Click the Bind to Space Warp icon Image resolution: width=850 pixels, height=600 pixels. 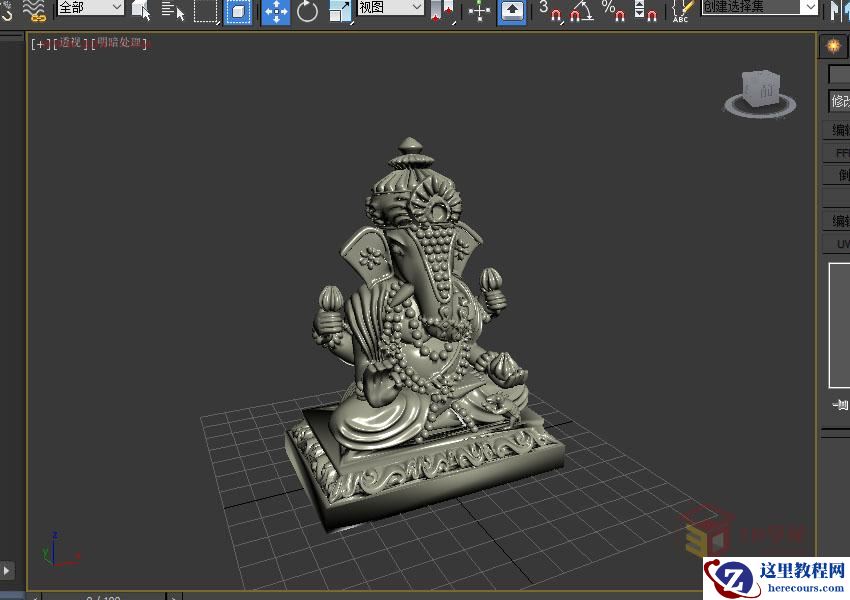tap(36, 11)
